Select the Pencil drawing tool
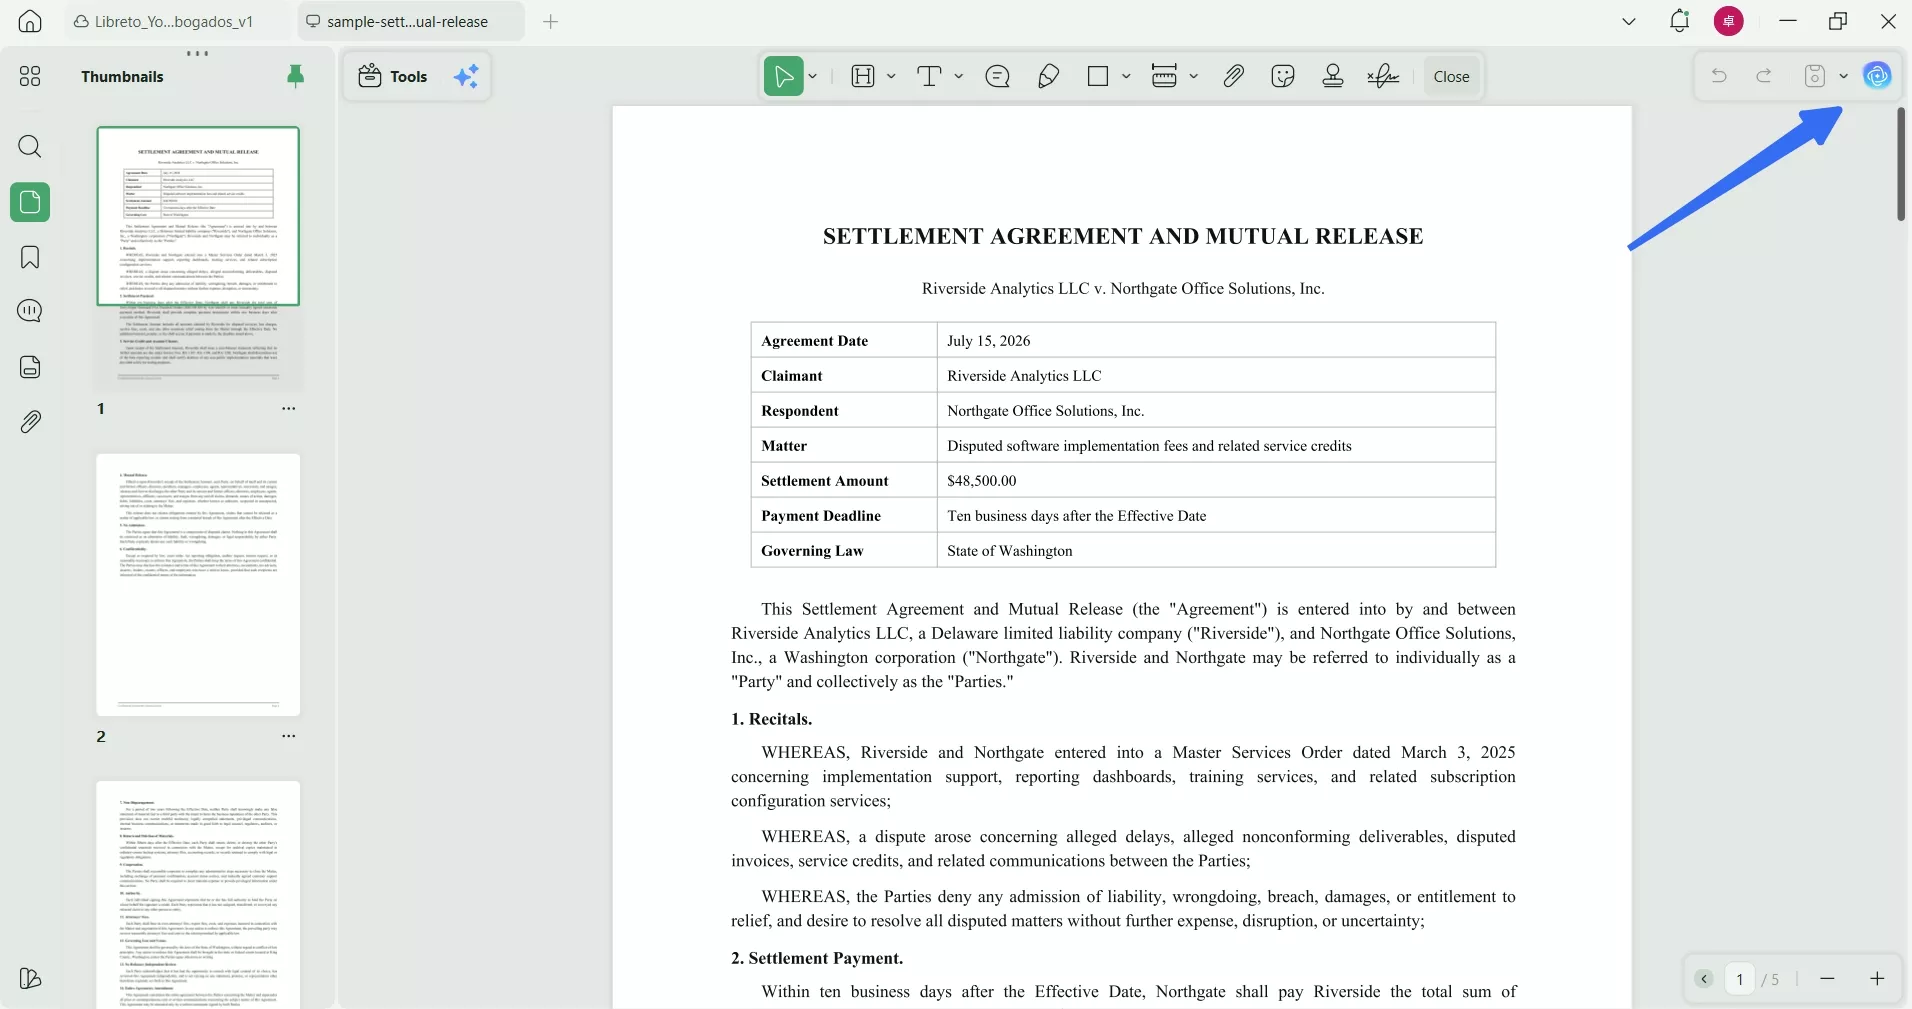Image resolution: width=1912 pixels, height=1009 pixels. click(x=1049, y=76)
